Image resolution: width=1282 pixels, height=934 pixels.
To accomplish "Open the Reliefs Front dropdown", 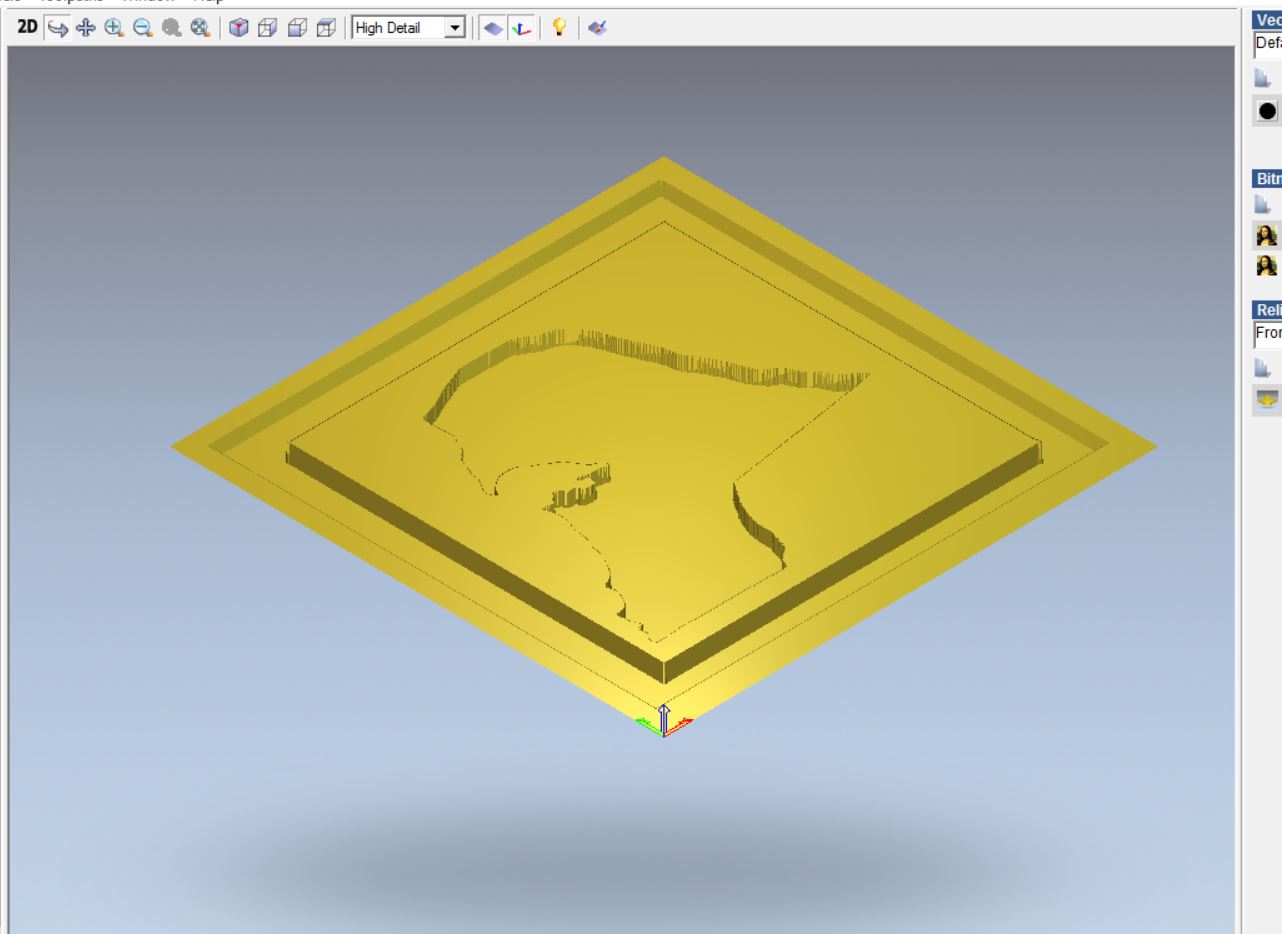I will click(1268, 336).
